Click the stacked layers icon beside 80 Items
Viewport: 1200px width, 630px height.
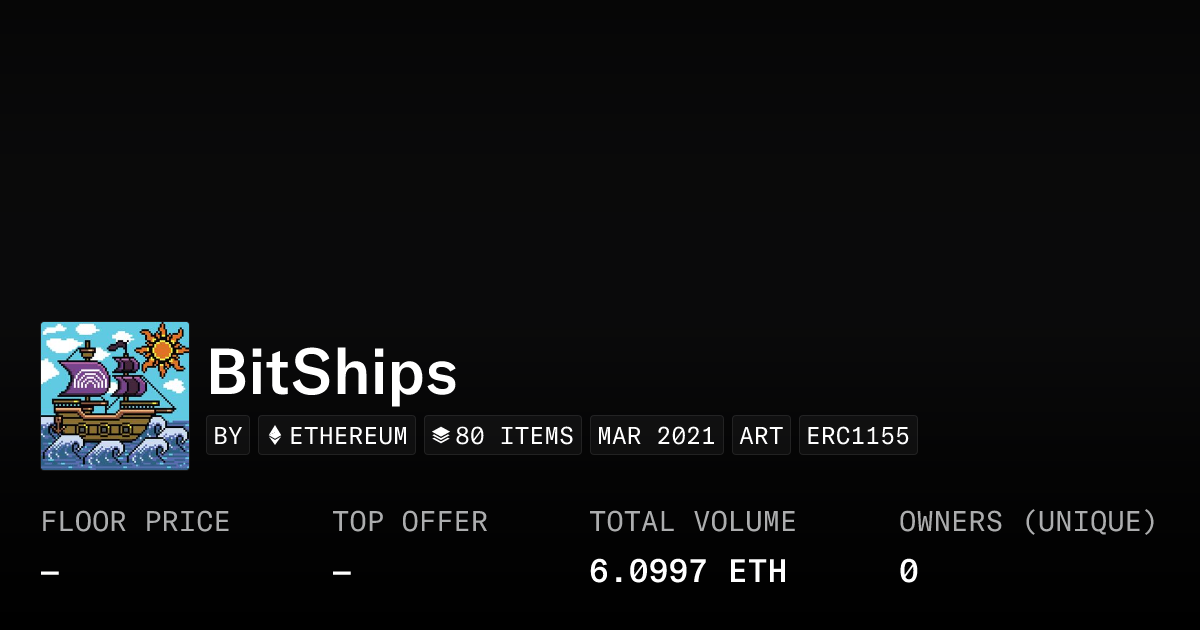pyautogui.click(x=440, y=436)
